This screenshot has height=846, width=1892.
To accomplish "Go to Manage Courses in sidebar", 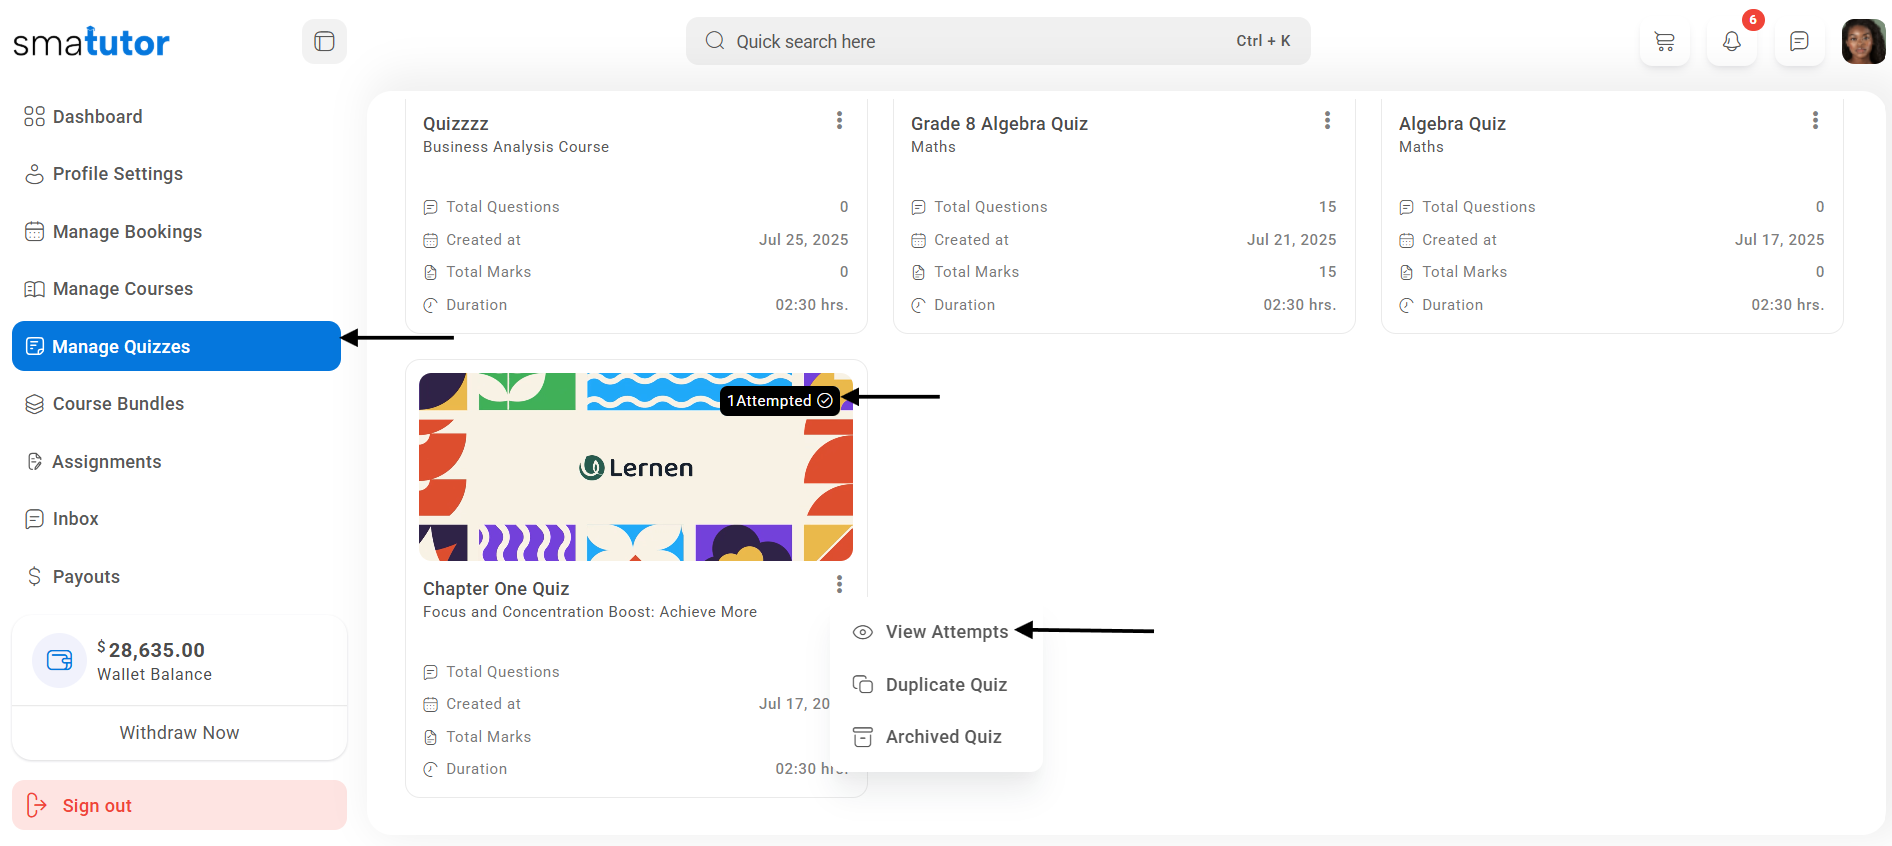I will pos(122,289).
